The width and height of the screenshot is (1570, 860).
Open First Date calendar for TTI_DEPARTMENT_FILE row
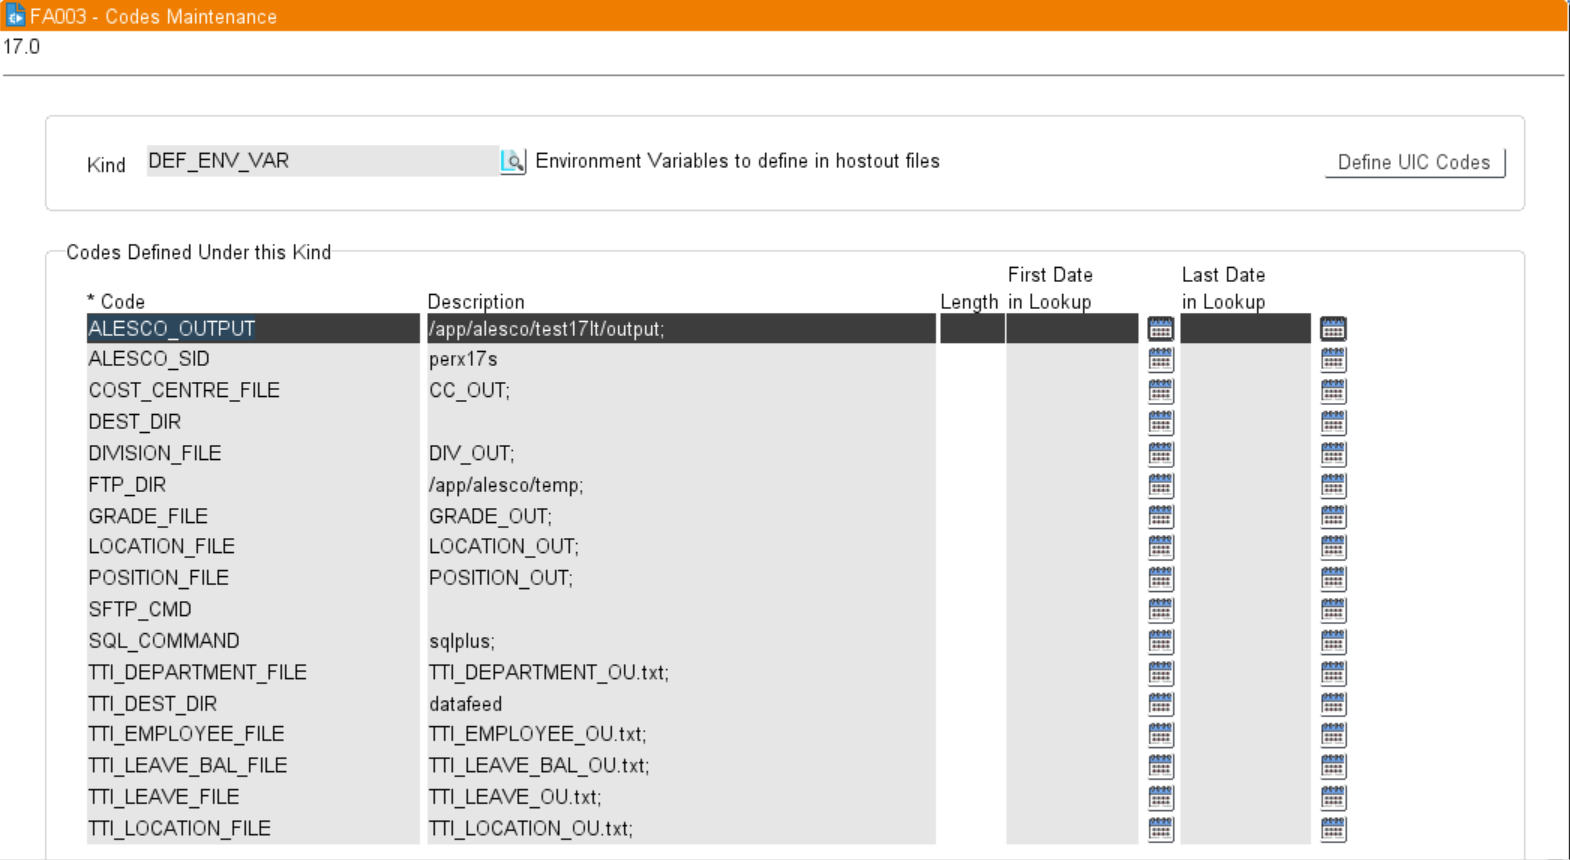click(1160, 673)
